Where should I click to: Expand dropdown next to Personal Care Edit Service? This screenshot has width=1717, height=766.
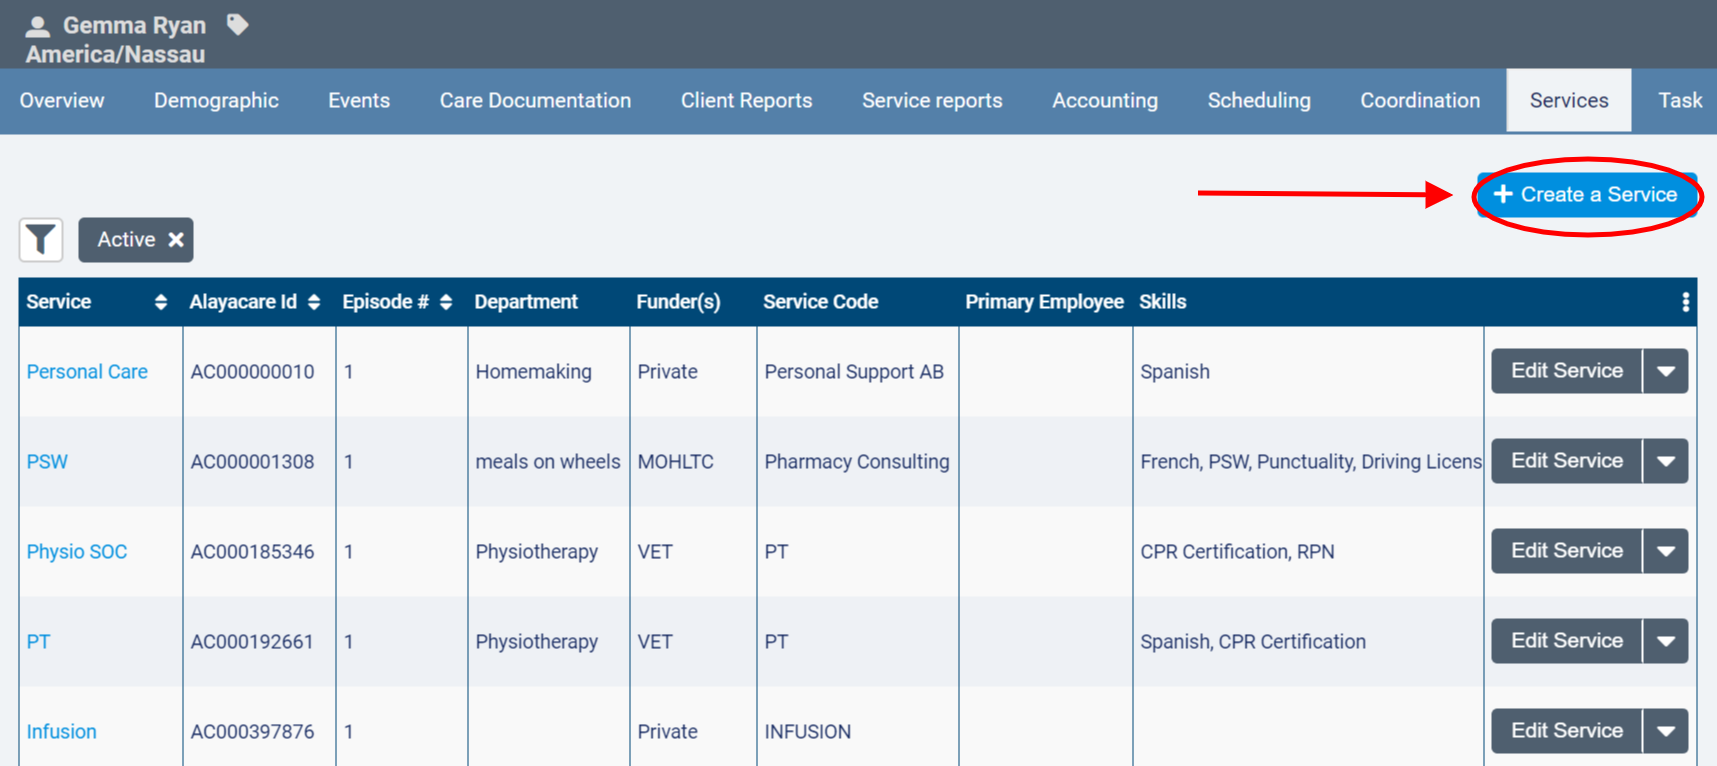point(1665,371)
